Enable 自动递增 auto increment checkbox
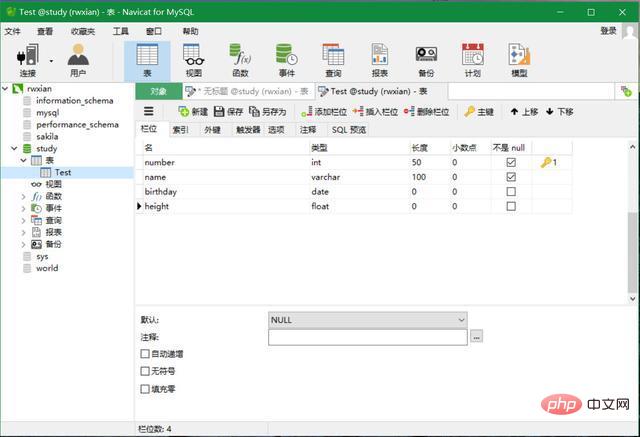Viewport: 640px width, 437px height. tap(145, 354)
